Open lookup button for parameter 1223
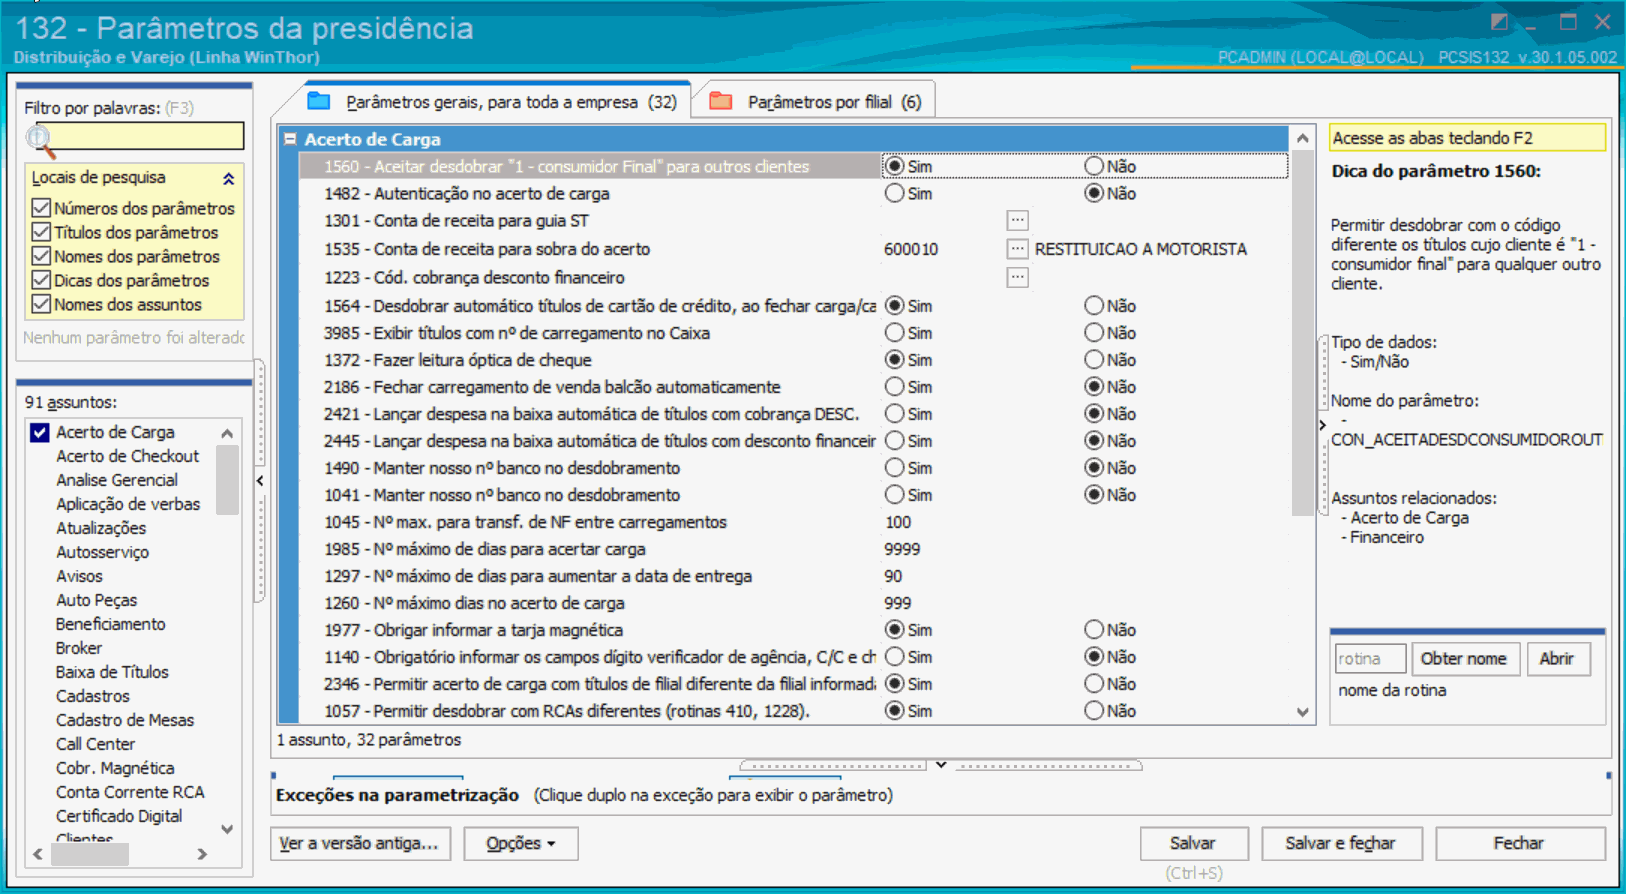The width and height of the screenshot is (1626, 894). [x=1017, y=277]
